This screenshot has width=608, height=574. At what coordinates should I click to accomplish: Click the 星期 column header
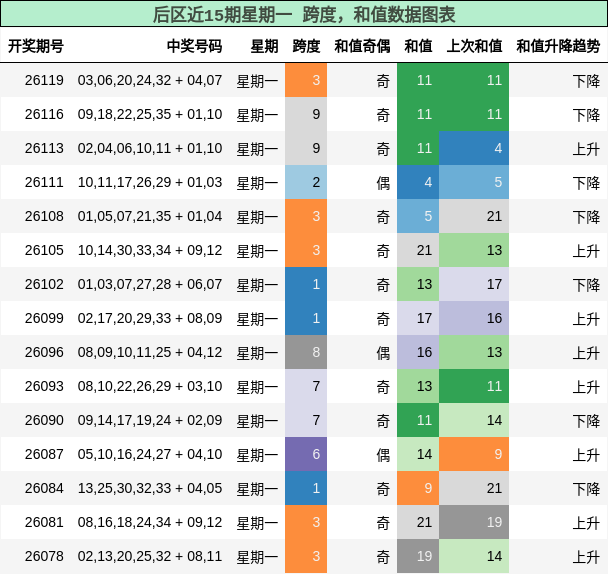pyautogui.click(x=264, y=46)
